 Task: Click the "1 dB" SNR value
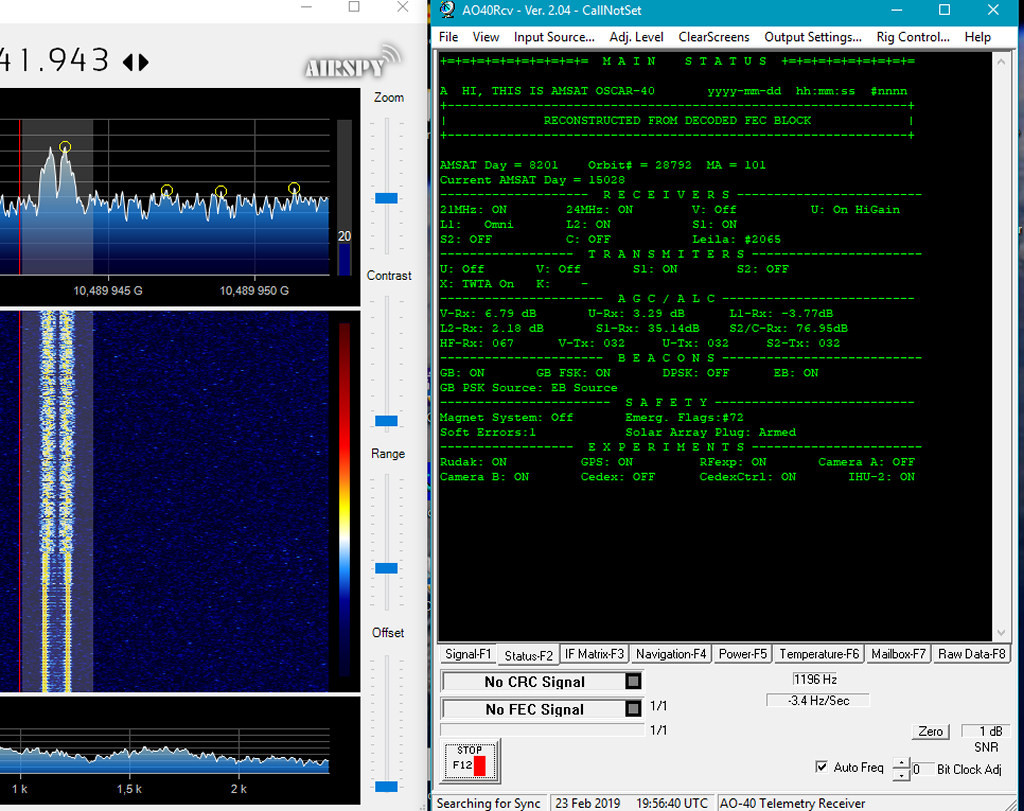tap(985, 731)
